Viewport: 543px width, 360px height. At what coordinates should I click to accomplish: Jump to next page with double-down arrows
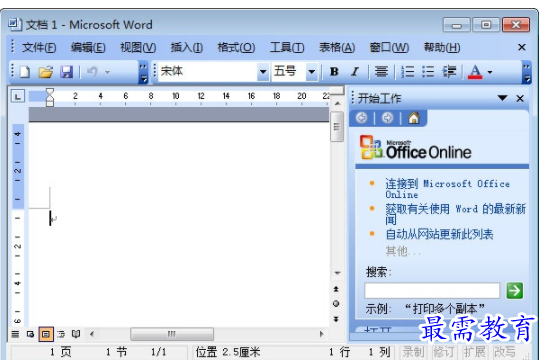point(336,319)
